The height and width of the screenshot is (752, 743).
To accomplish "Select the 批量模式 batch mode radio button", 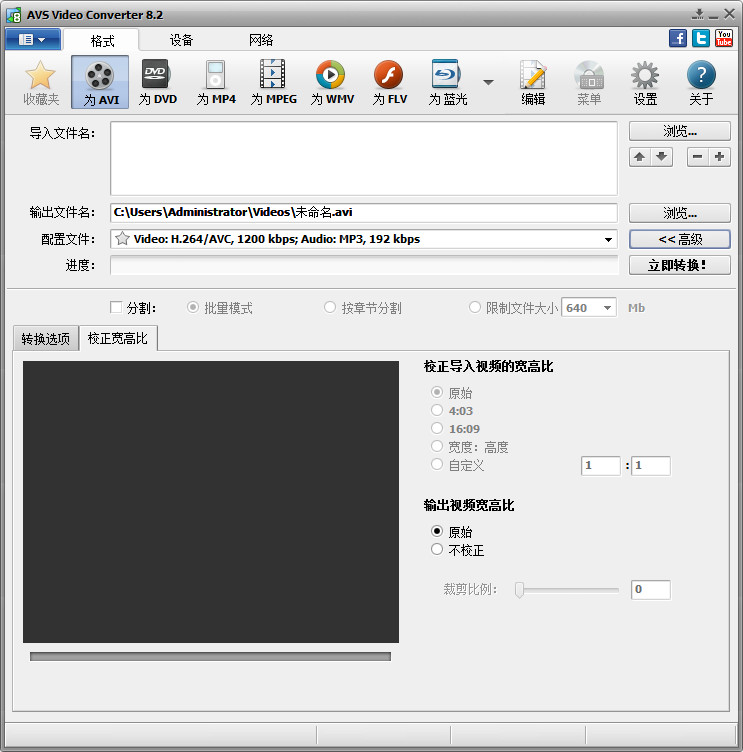I will [192, 307].
